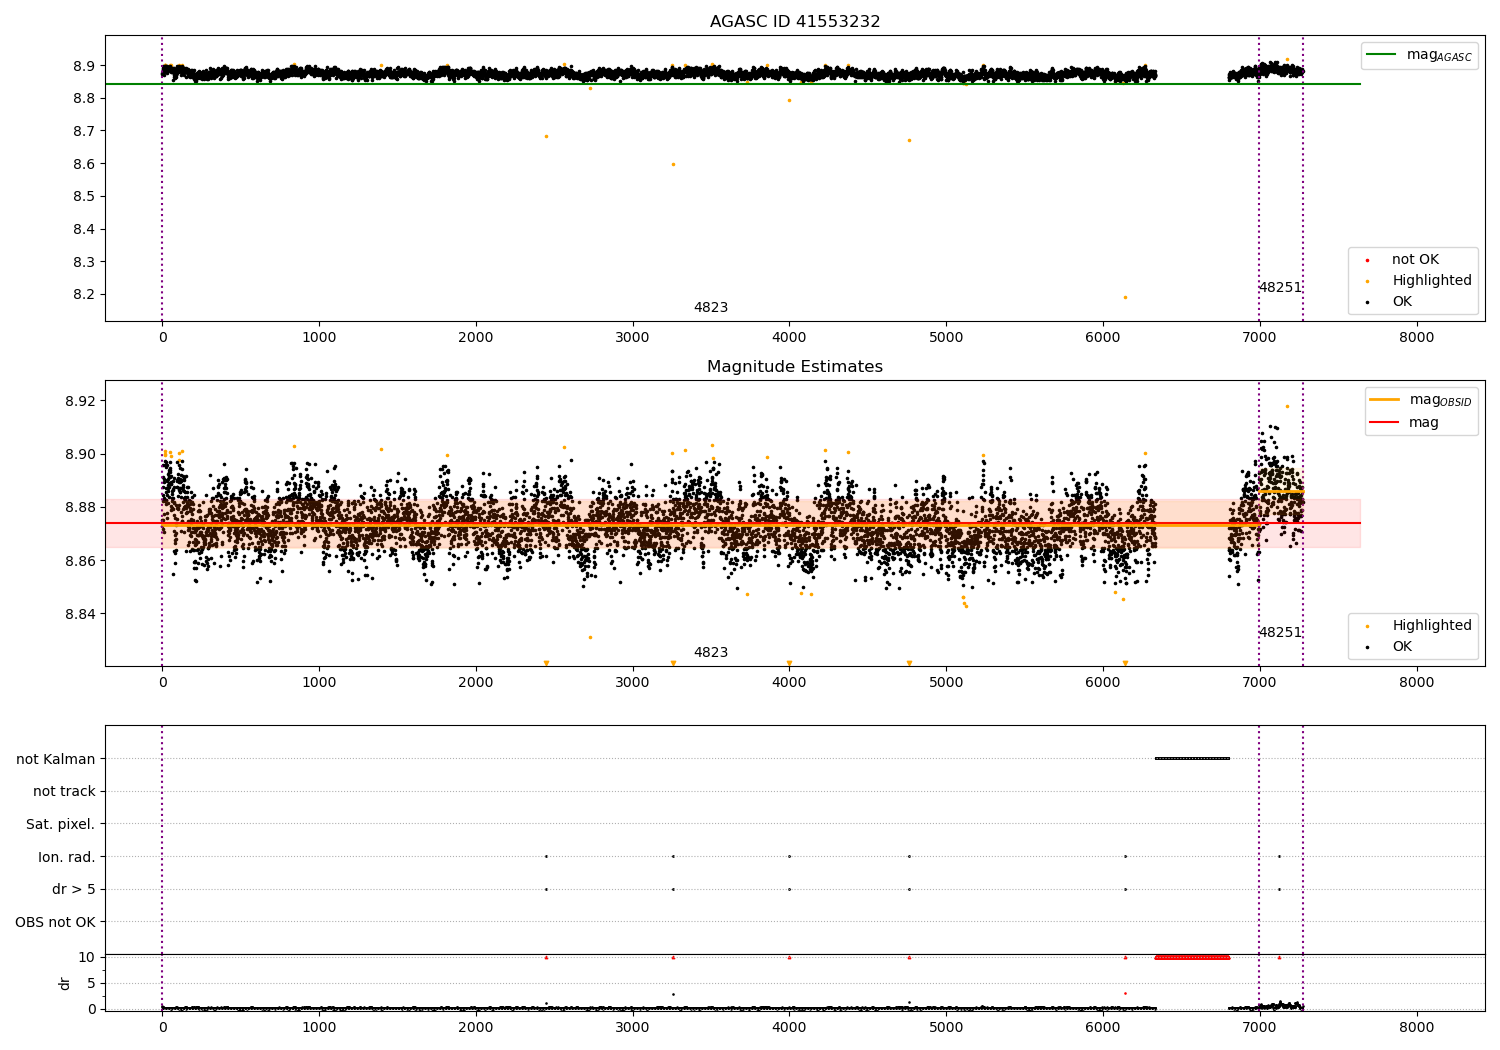Viewport: 1500px width, 1050px height.
Task: Click the 'Magnitude Estimates' title
Action: click(x=794, y=367)
